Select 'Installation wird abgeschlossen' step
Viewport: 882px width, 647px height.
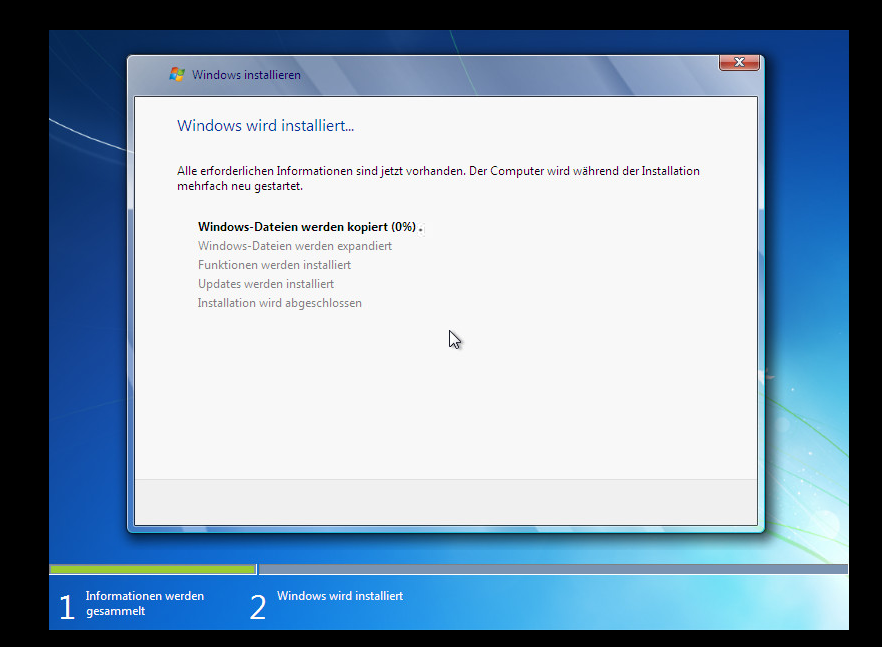click(280, 303)
